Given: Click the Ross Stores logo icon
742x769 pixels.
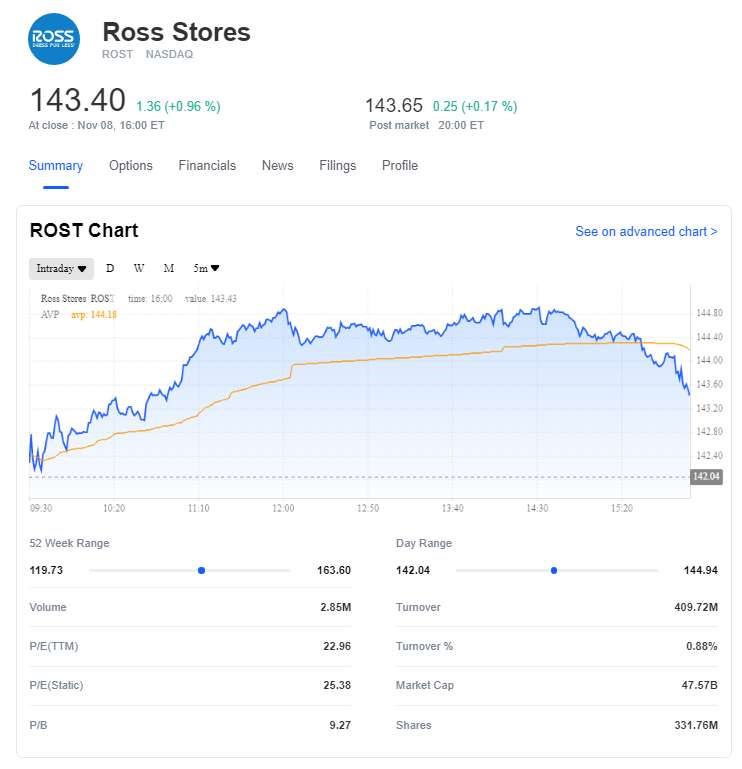Looking at the screenshot, I should (54, 39).
